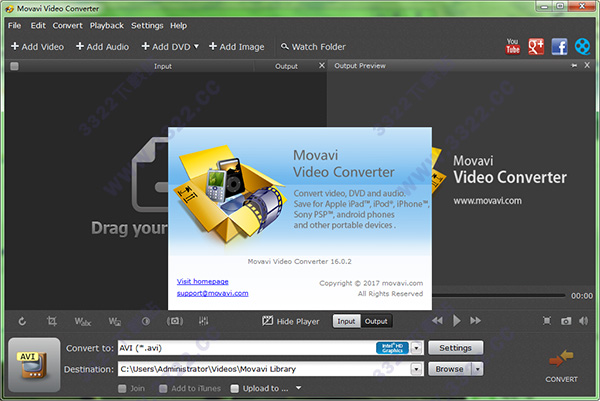Click the Browse button

(450, 369)
